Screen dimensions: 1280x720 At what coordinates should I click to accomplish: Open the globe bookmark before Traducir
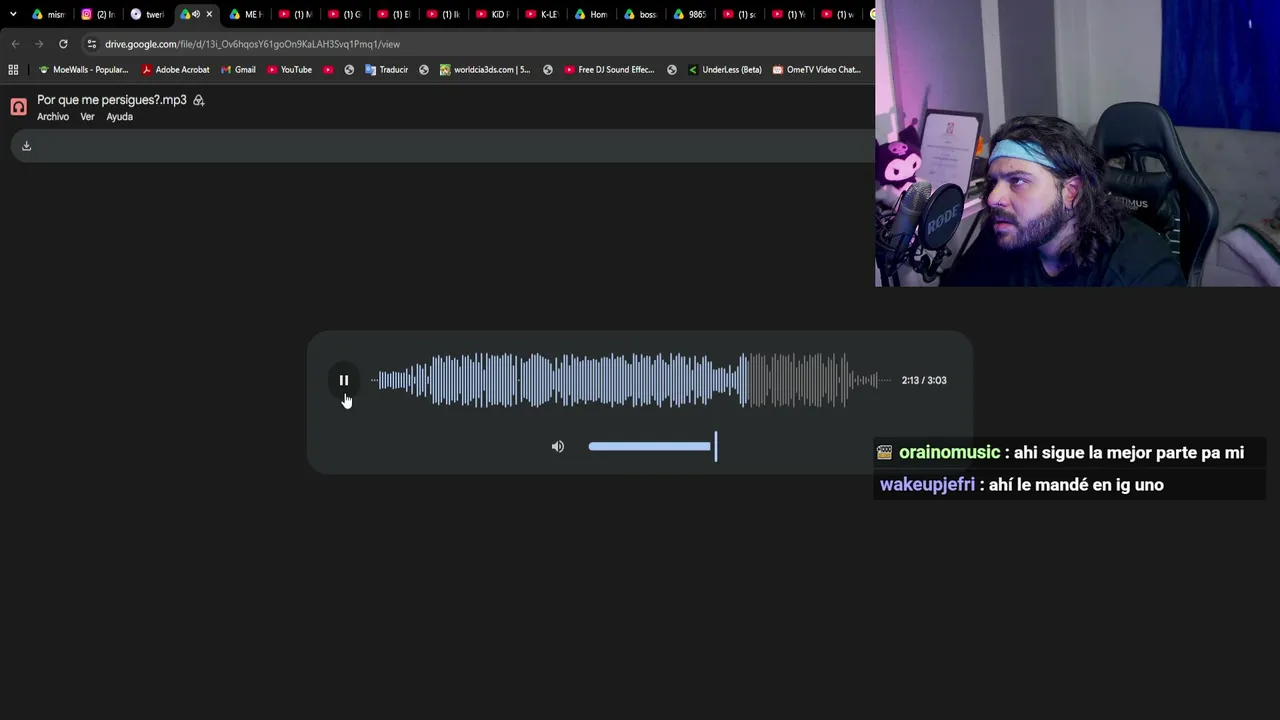pos(349,70)
